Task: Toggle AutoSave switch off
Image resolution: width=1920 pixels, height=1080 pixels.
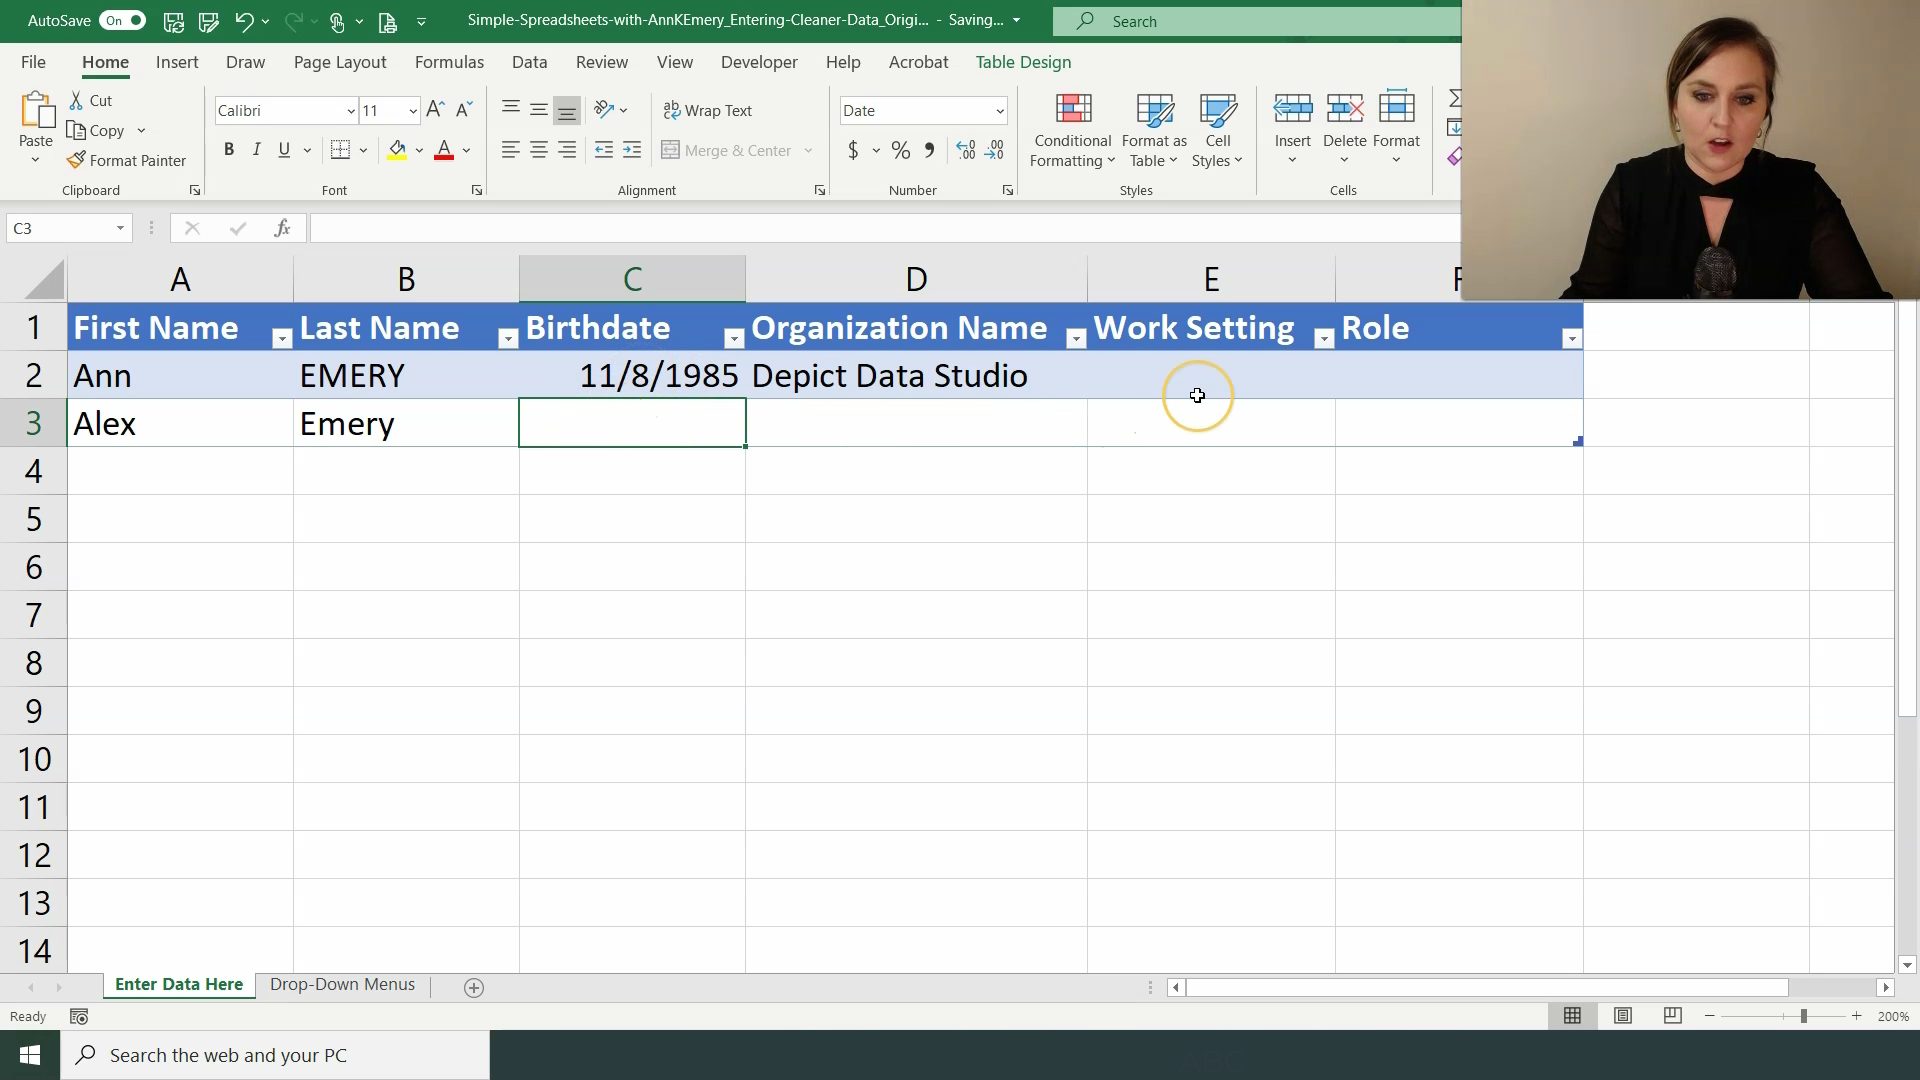Action: pyautogui.click(x=123, y=21)
